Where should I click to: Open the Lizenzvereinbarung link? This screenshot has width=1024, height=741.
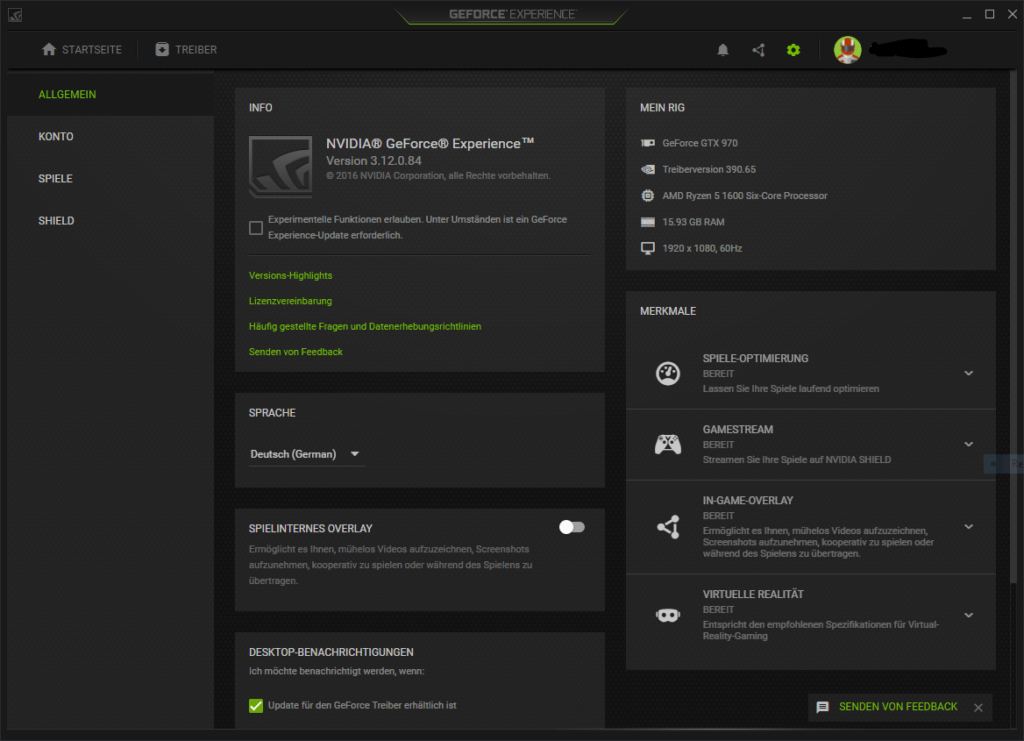291,301
